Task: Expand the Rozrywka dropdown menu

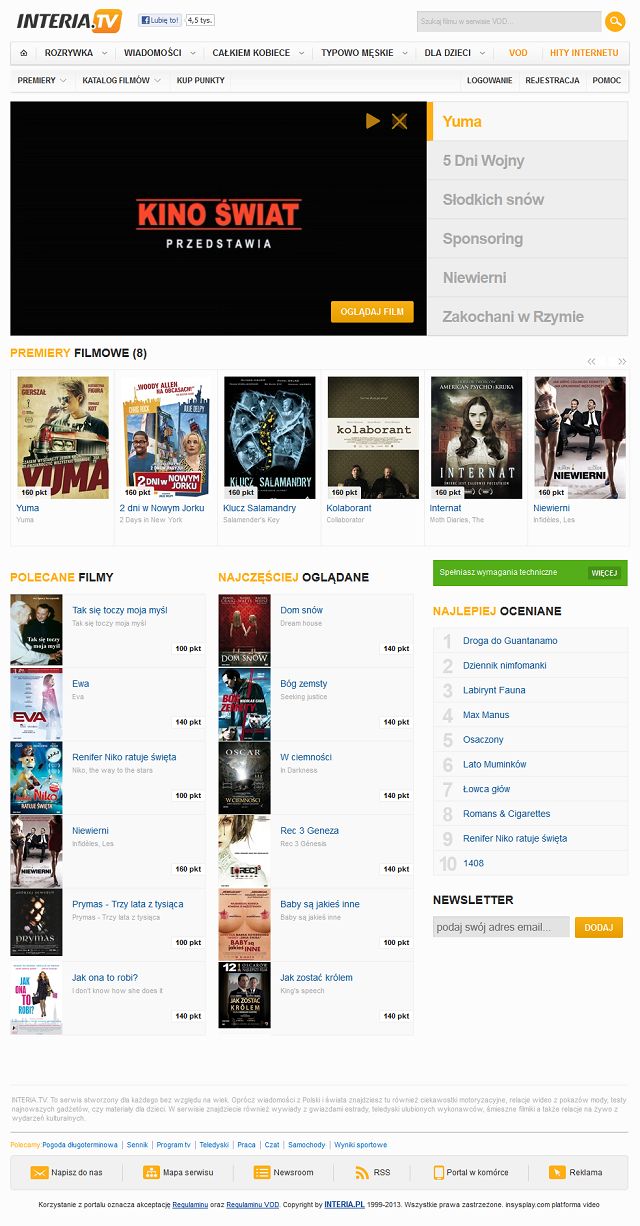Action: [76, 52]
